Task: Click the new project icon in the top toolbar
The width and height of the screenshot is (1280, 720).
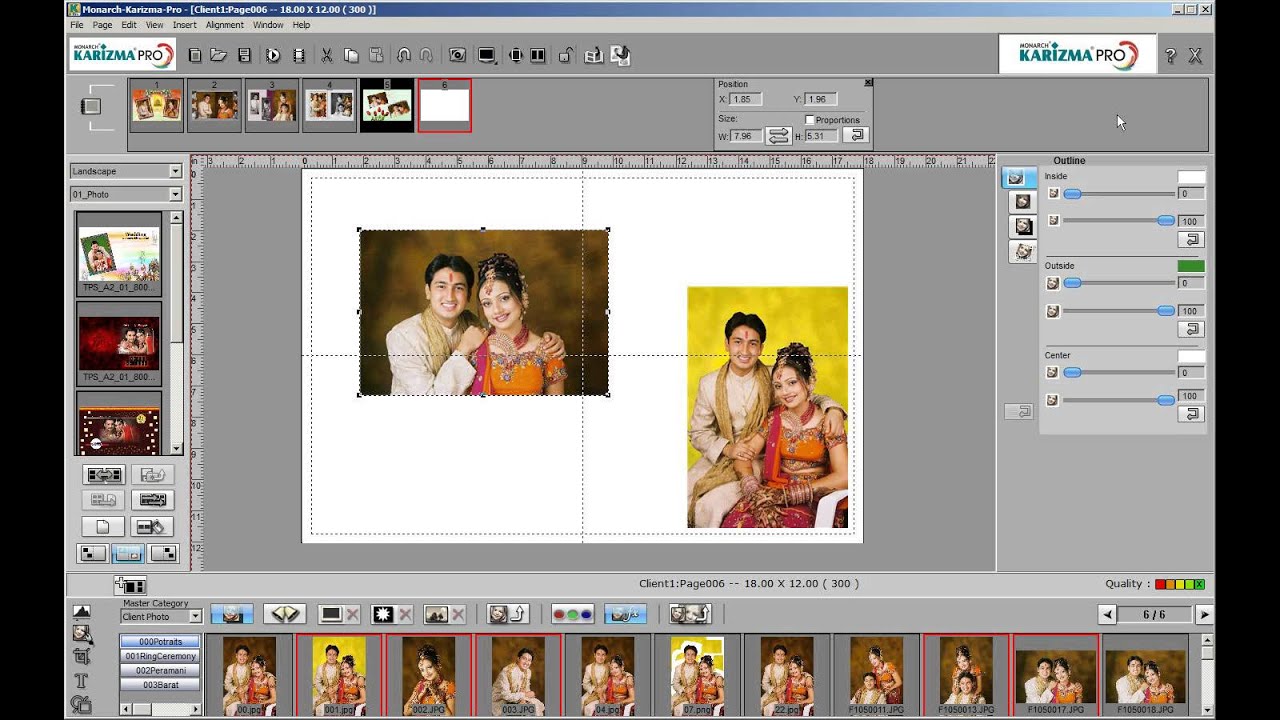Action: coord(195,56)
